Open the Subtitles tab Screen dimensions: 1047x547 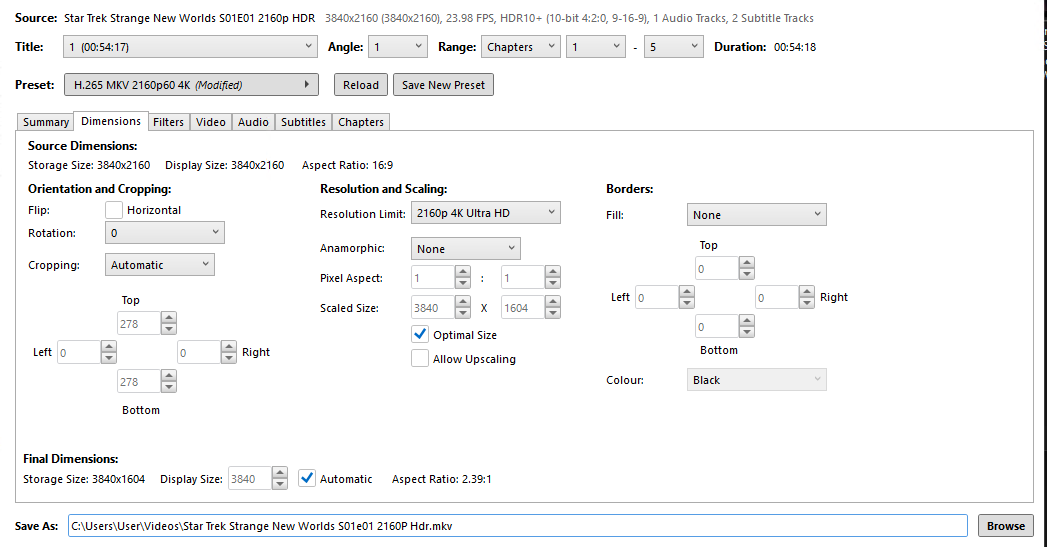303,122
